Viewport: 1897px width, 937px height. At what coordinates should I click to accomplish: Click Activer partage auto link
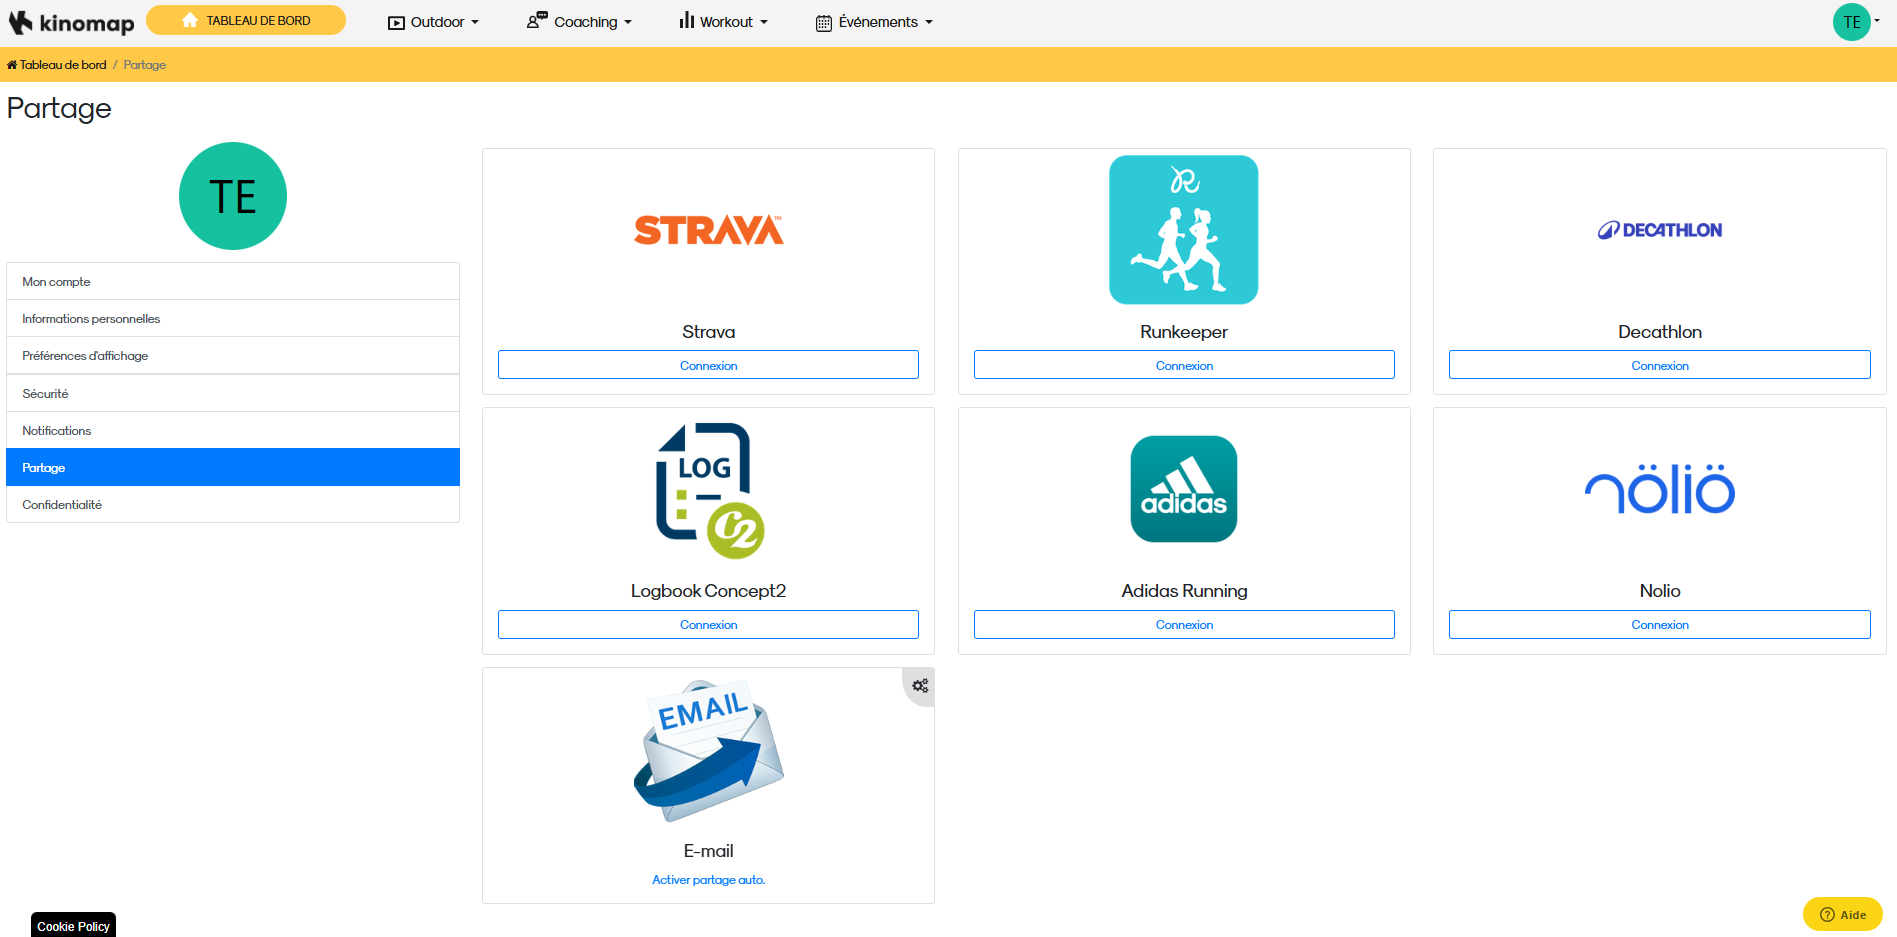click(708, 880)
